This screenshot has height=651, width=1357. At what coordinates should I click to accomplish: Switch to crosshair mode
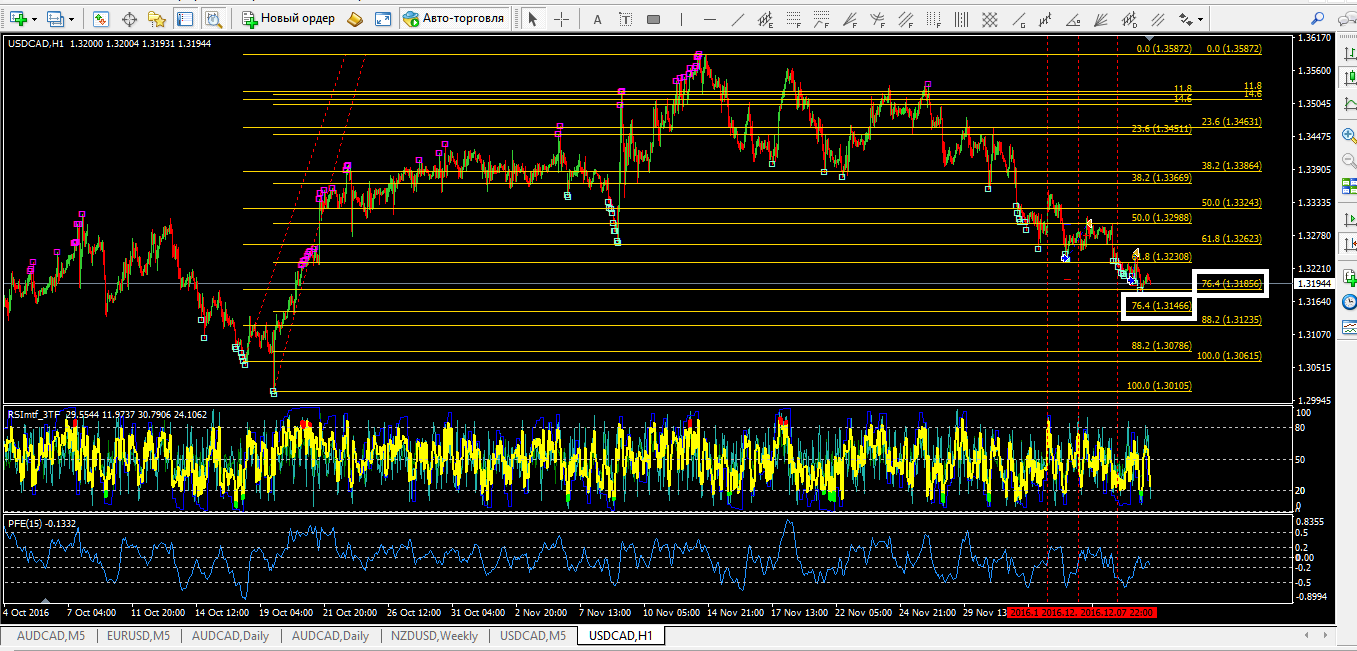click(x=562, y=19)
